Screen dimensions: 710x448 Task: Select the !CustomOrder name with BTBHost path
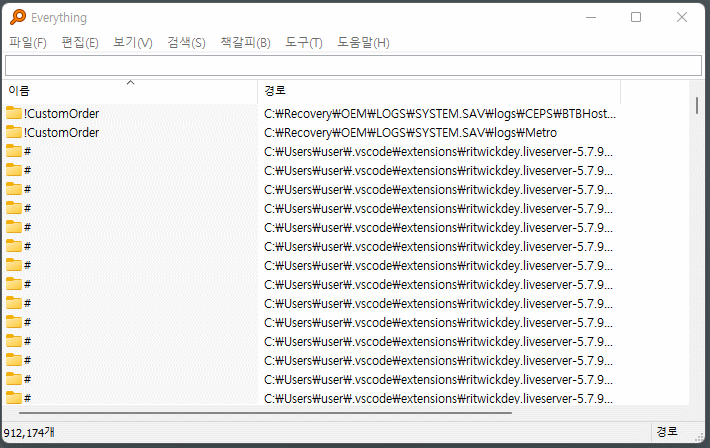coord(62,114)
